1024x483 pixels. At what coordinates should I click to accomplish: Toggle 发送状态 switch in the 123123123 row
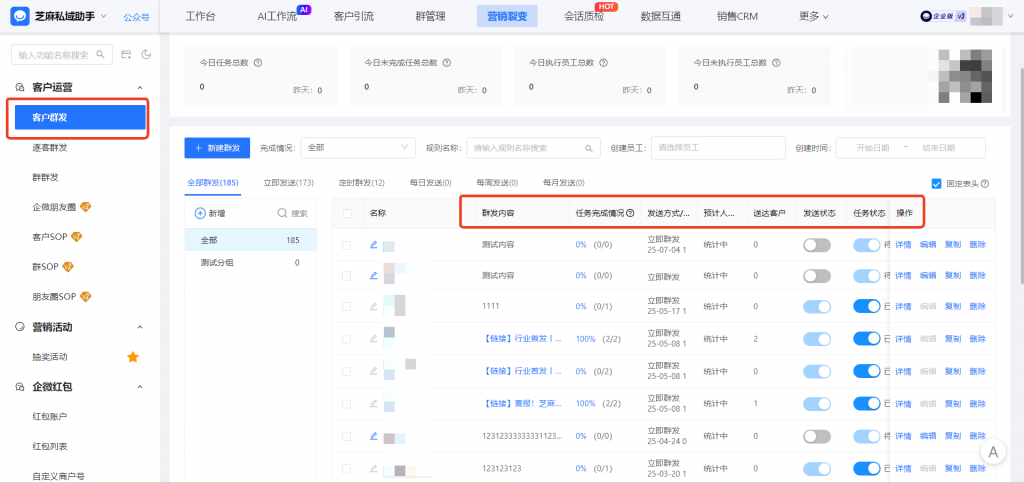[x=817, y=468]
